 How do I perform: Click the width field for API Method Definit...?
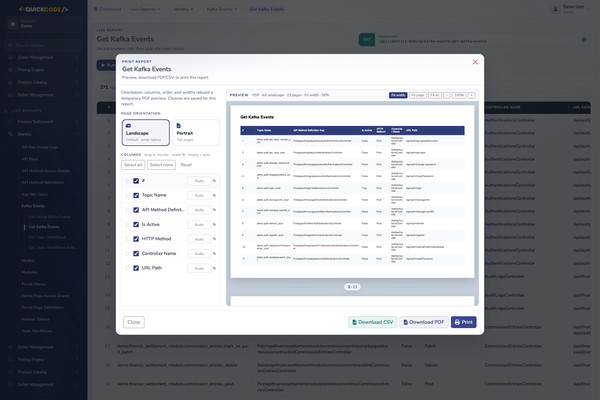click(x=199, y=210)
